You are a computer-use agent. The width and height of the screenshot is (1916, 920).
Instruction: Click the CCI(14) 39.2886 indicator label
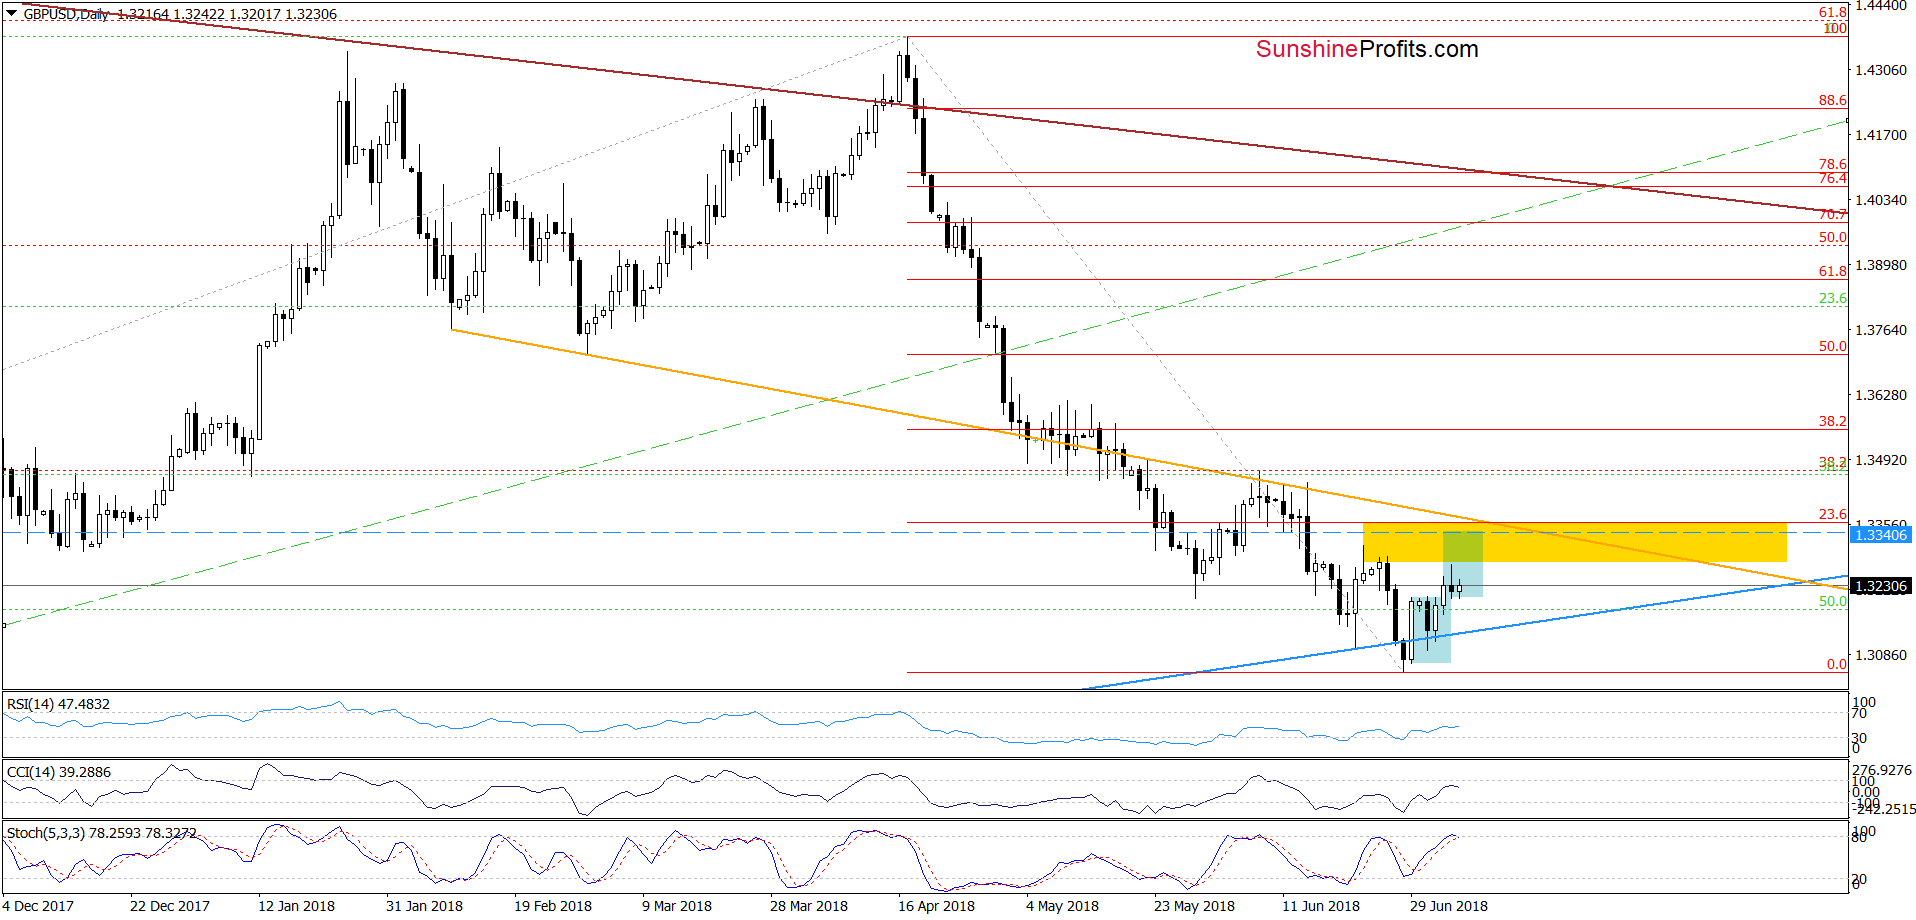(59, 772)
